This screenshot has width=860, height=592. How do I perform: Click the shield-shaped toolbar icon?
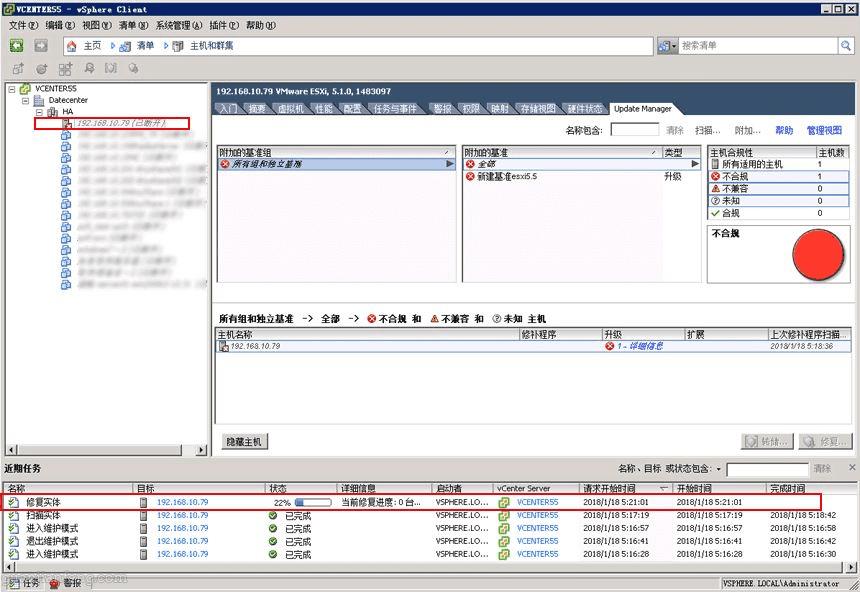tap(111, 68)
